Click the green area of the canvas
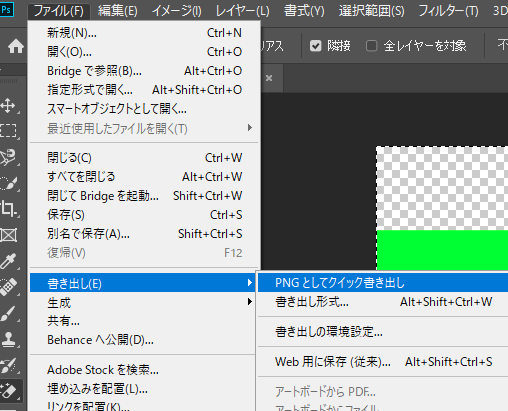 [x=442, y=250]
